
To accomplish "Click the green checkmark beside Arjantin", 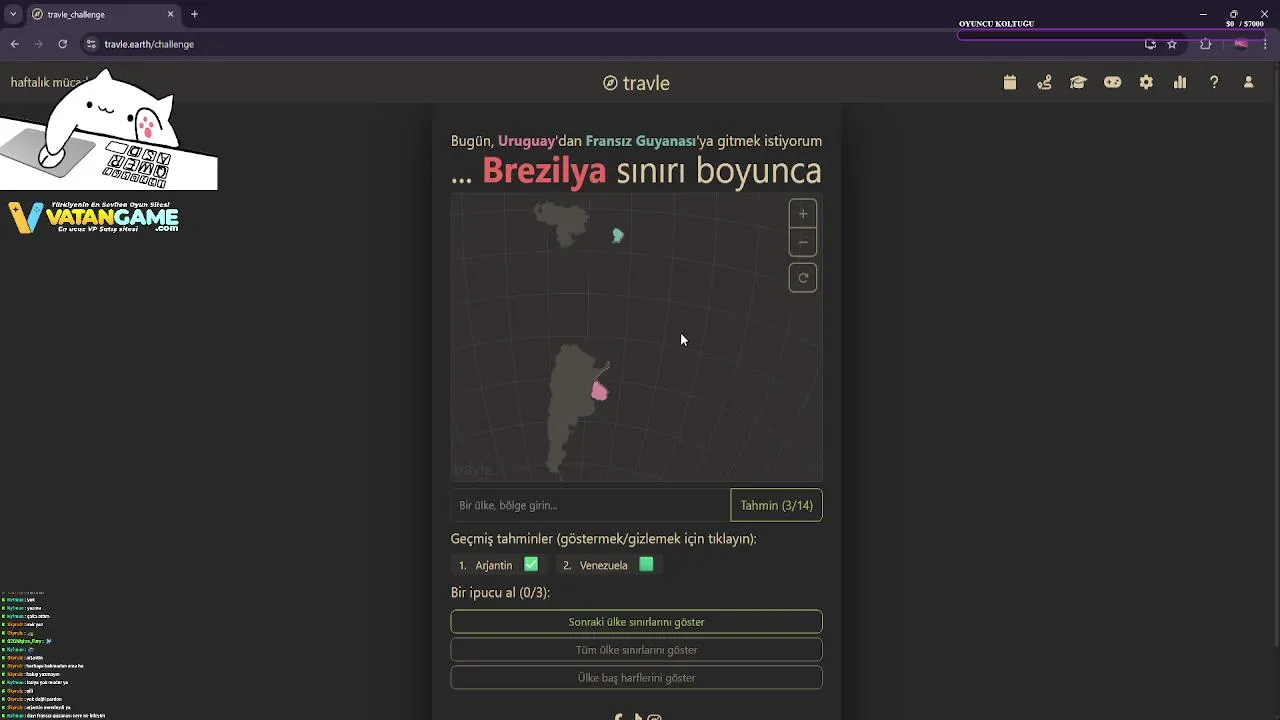I will (531, 564).
